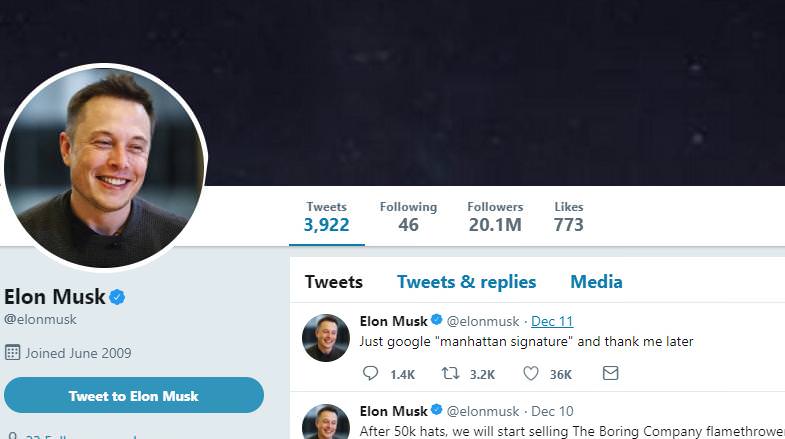This screenshot has height=439, width=785.
Task: Click the @elonmusk handle under profile name
Action: coord(40,319)
